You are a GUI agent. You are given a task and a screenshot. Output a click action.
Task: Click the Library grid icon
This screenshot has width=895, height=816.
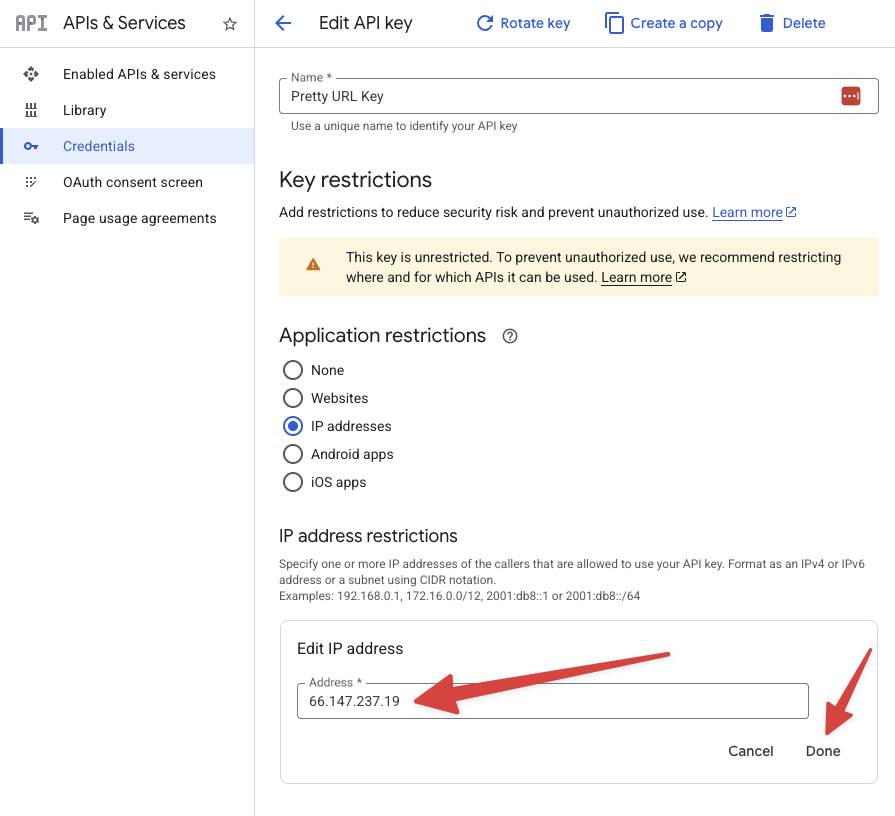[31, 110]
